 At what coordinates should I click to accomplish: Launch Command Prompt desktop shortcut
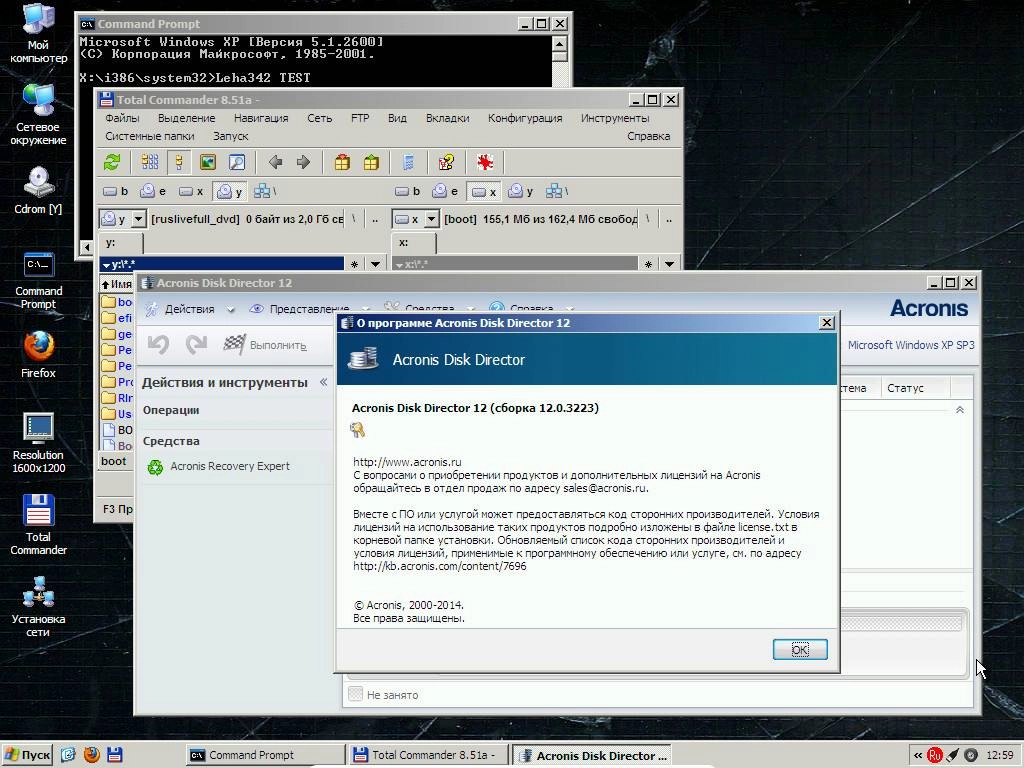tap(39, 280)
